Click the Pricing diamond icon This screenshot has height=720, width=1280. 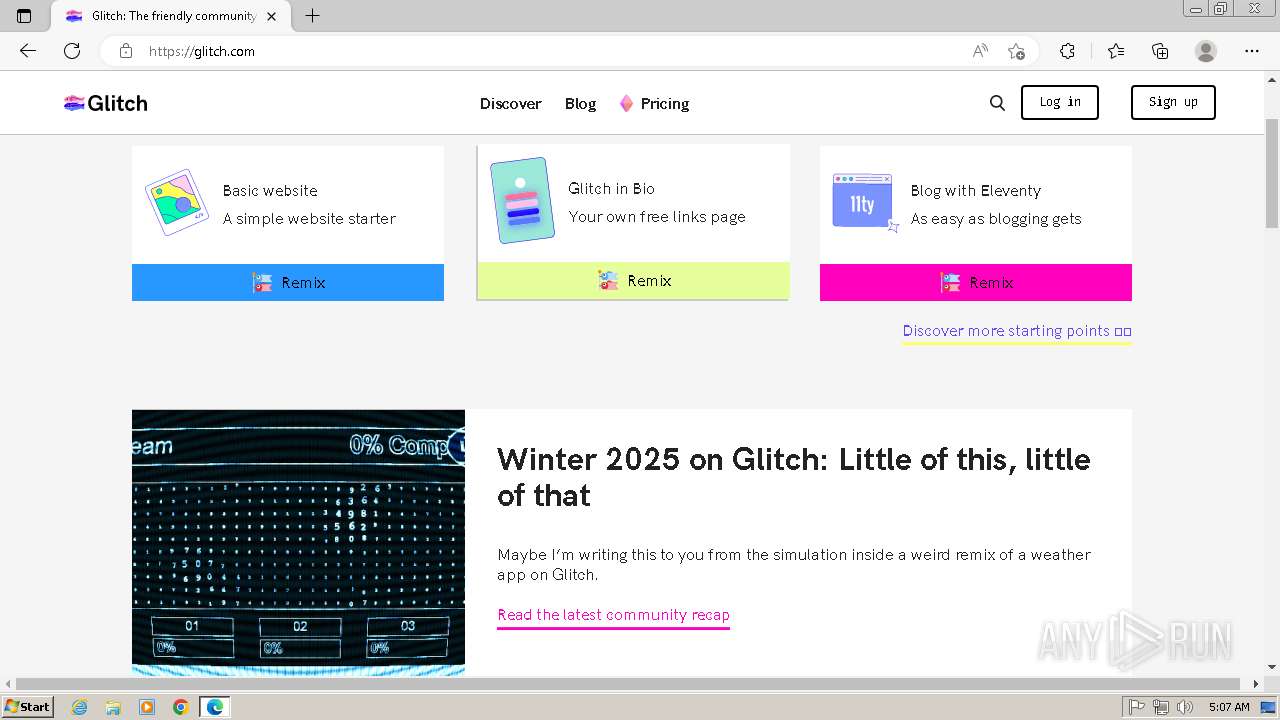pyautogui.click(x=626, y=103)
